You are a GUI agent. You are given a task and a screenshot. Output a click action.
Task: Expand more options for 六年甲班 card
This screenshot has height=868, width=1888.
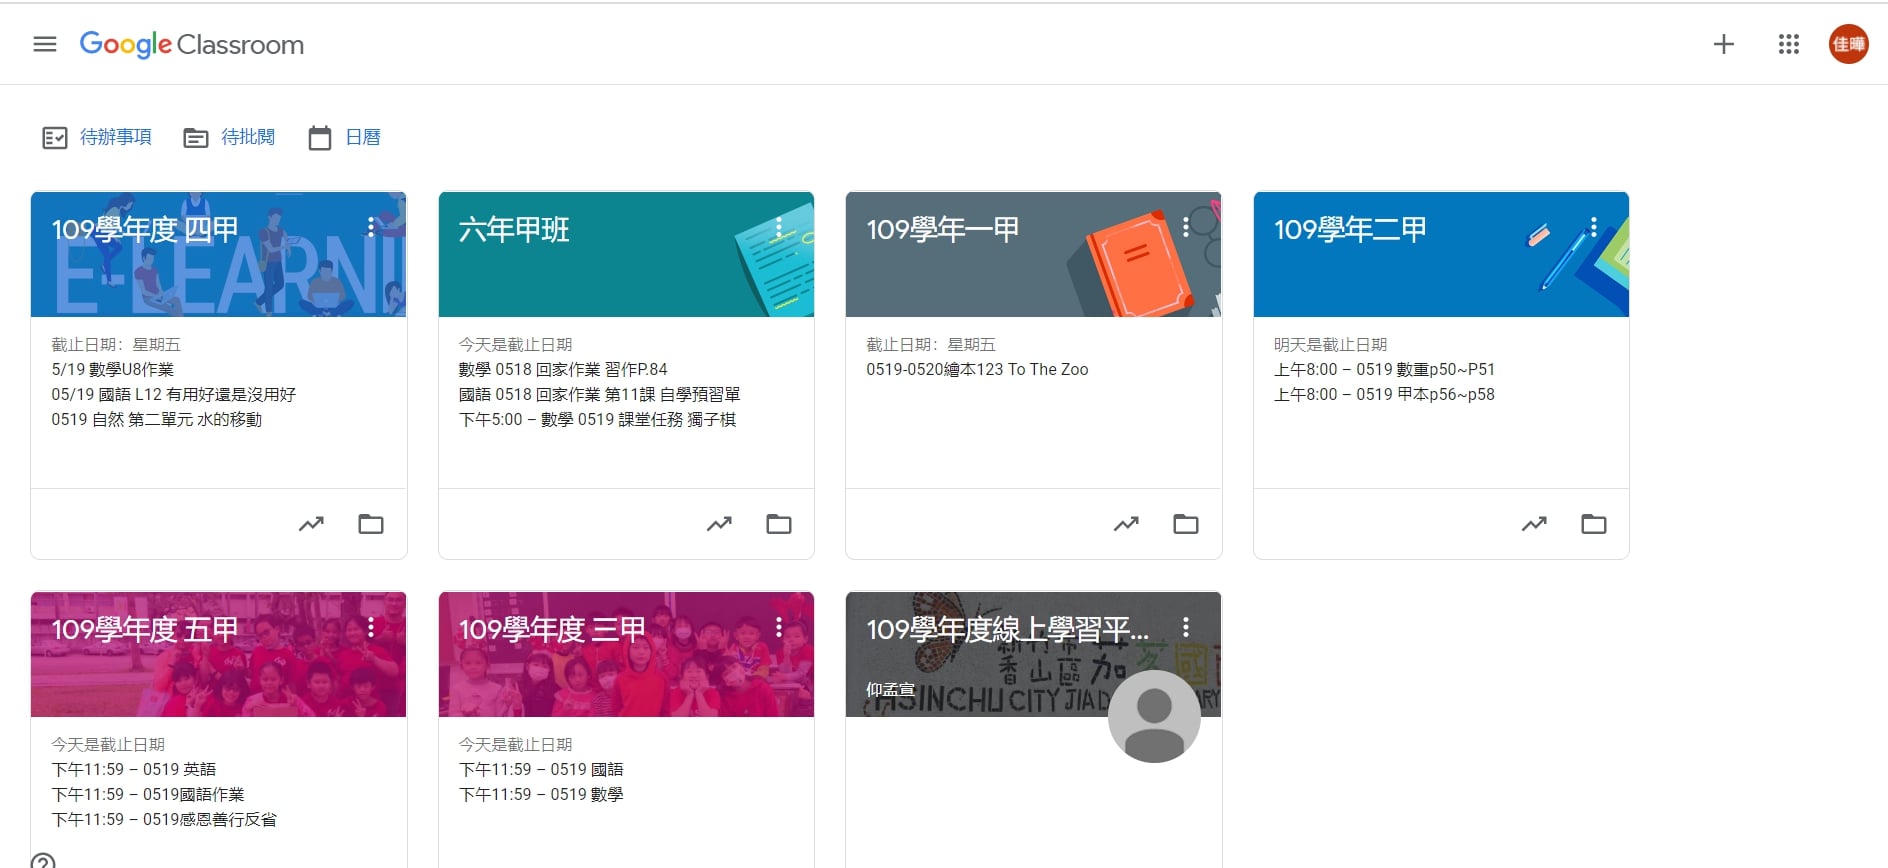pos(778,227)
